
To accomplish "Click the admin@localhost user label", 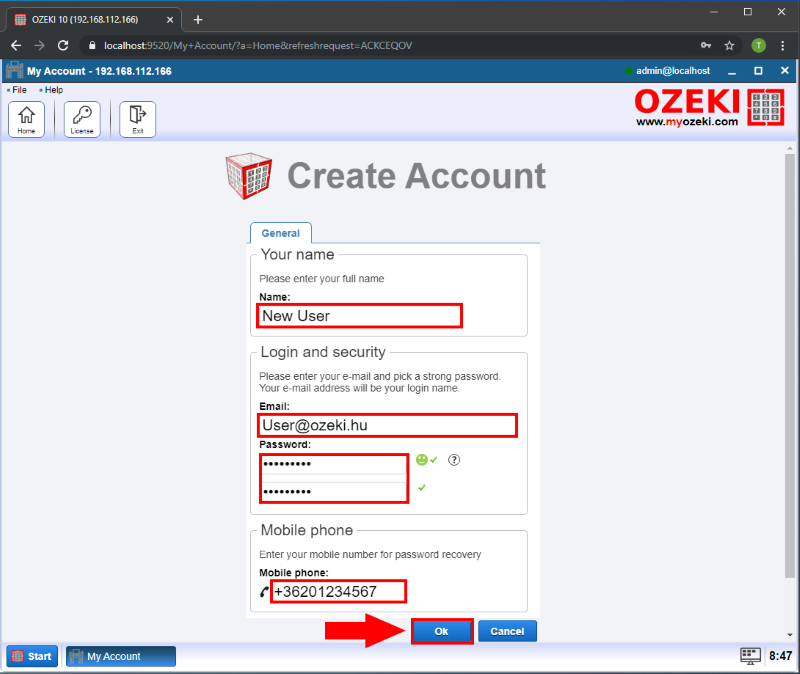I will pyautogui.click(x=672, y=71).
